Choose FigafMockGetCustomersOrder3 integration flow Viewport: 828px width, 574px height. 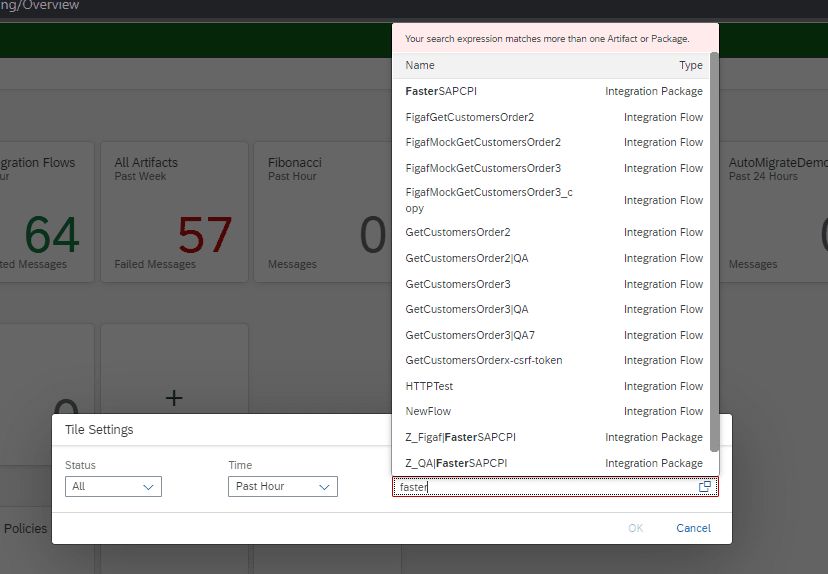pos(553,168)
